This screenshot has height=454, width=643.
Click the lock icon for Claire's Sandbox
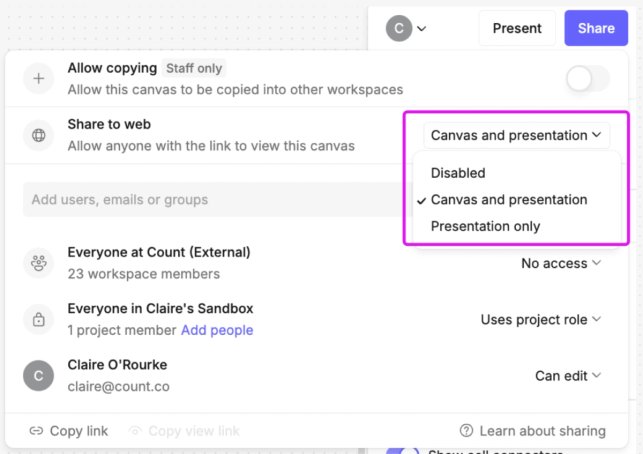click(x=38, y=320)
